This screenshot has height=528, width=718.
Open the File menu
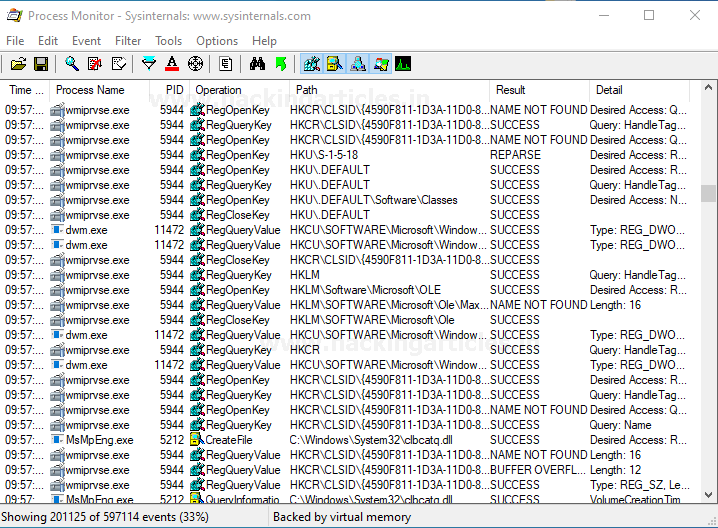(15, 41)
